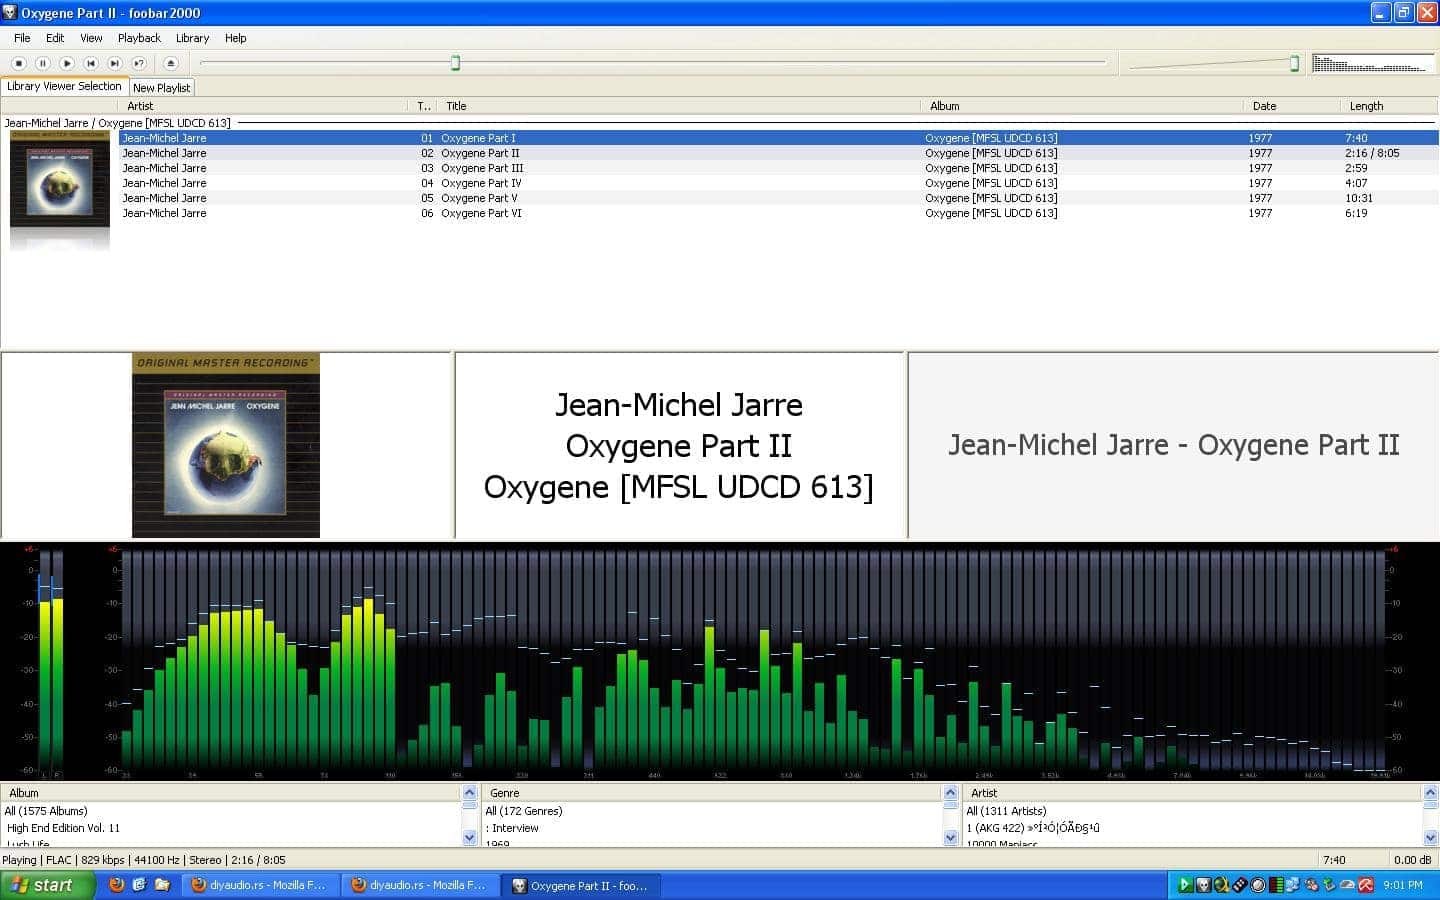Image resolution: width=1440 pixels, height=900 pixels.
Task: Switch to New Playlist tab
Action: coord(161,88)
